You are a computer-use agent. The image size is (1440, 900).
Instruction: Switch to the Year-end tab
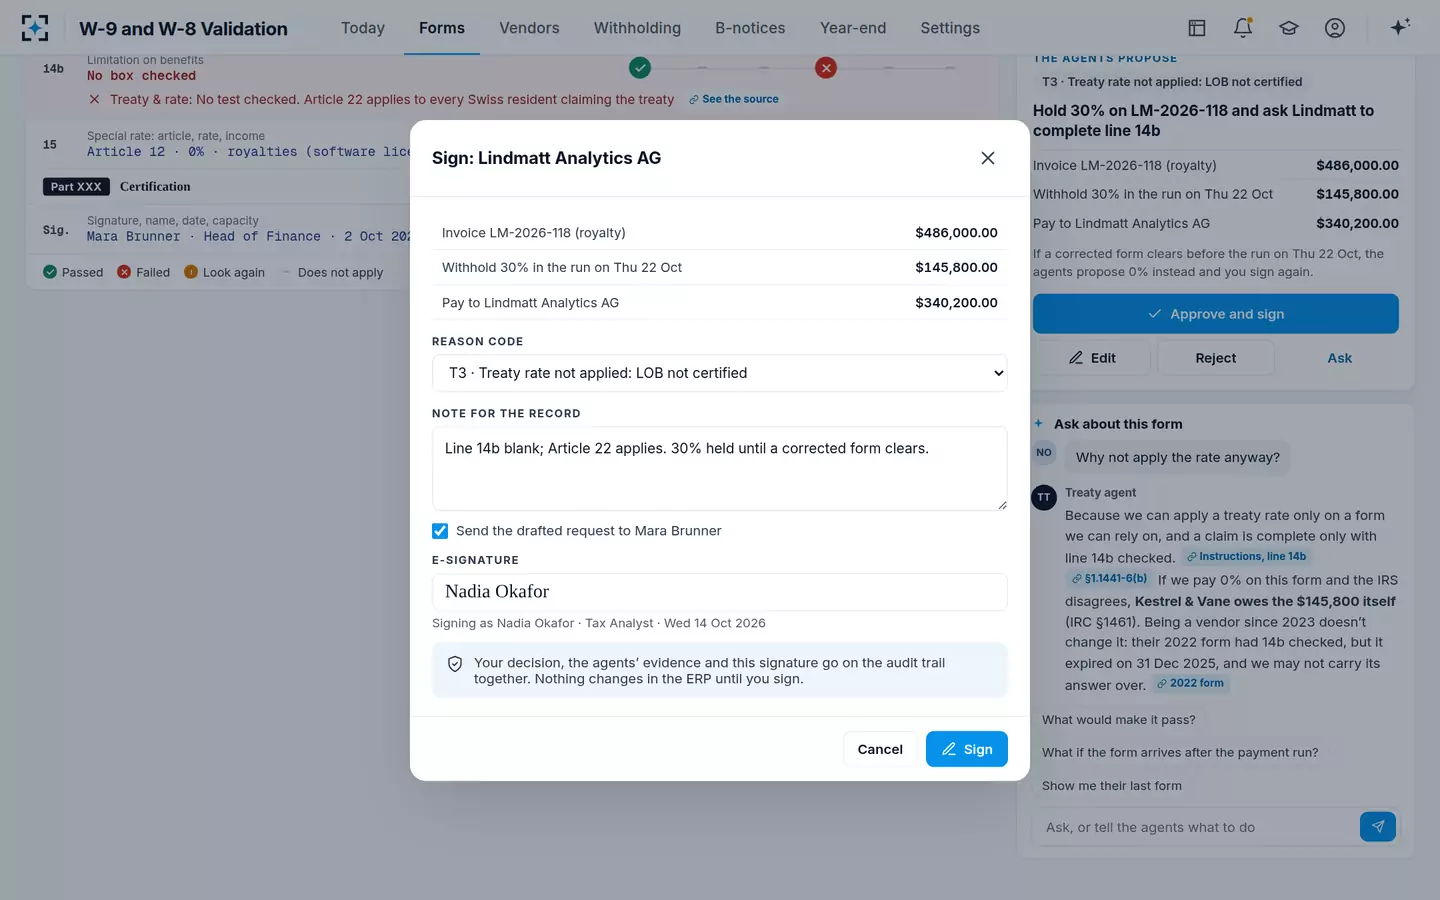853,28
